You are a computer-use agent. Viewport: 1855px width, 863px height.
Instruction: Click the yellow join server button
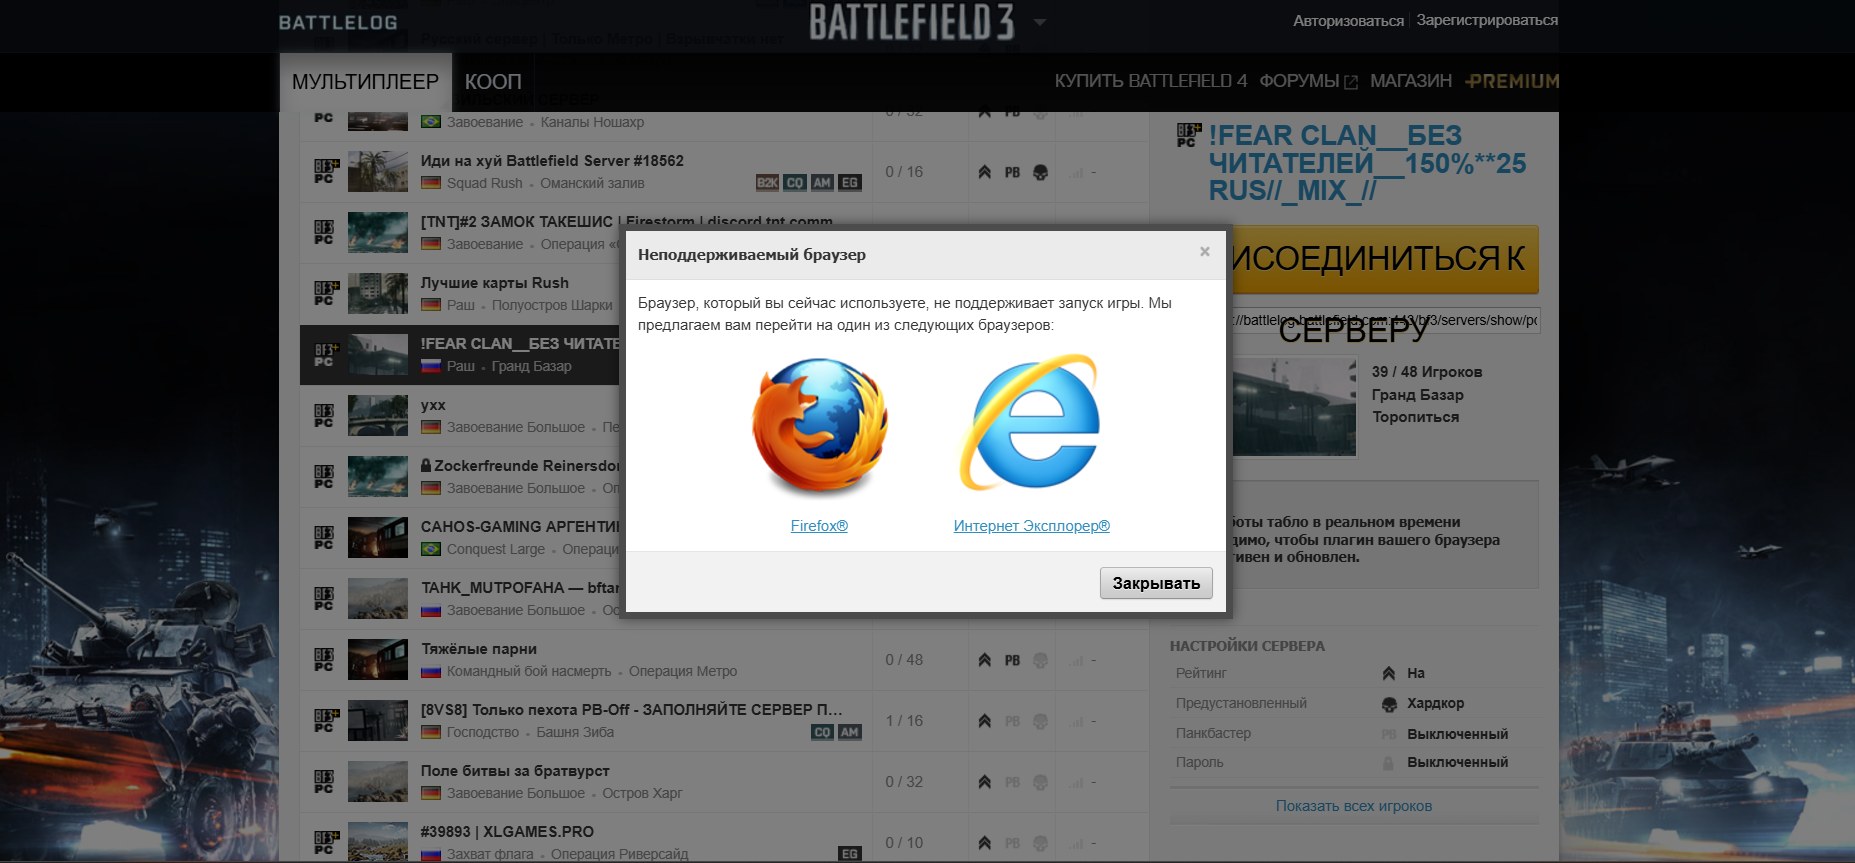click(x=1385, y=259)
